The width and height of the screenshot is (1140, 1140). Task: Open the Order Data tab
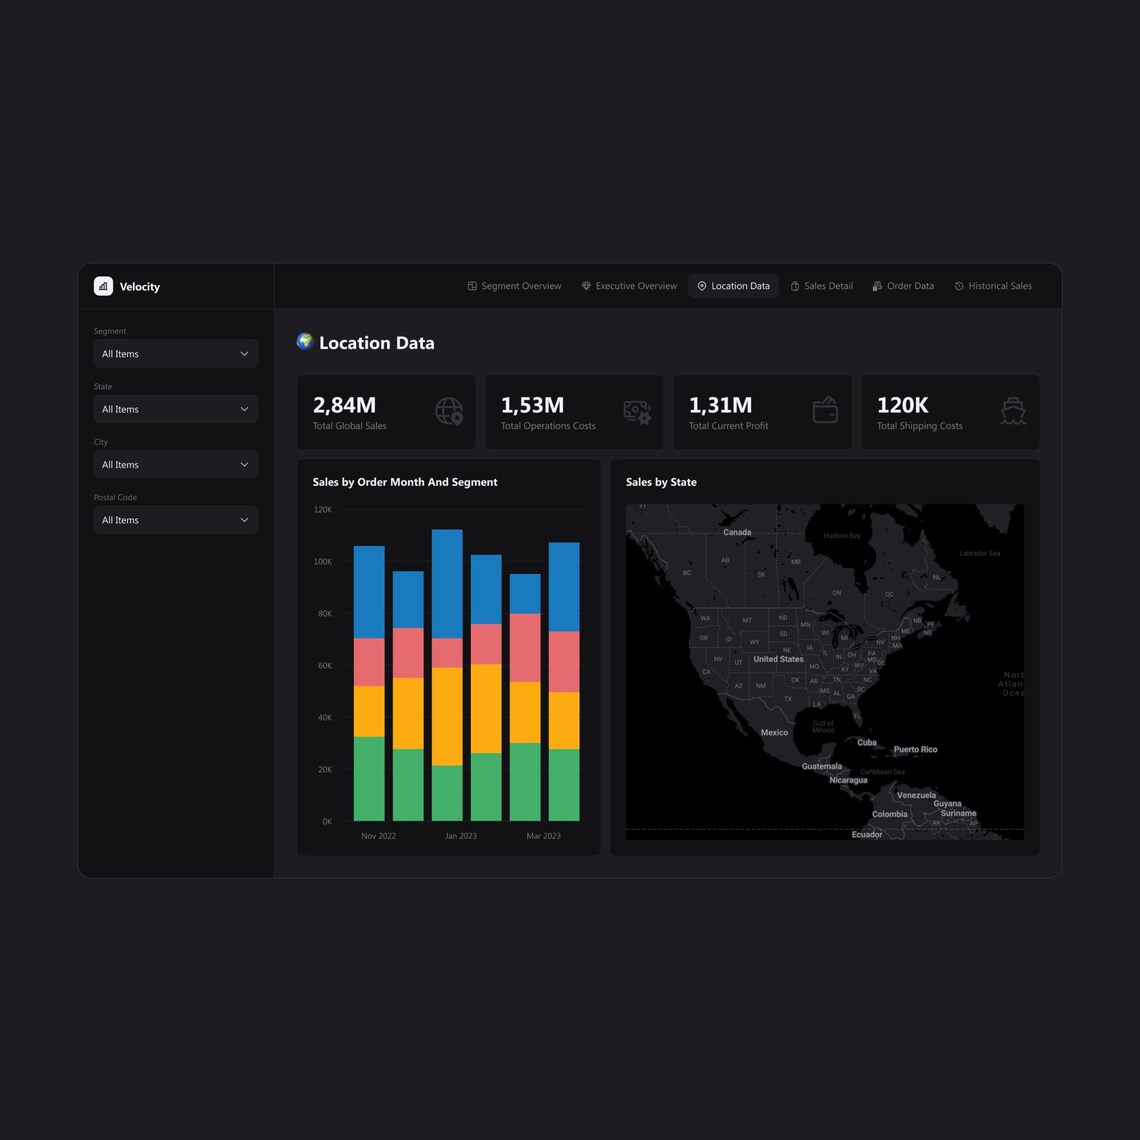pos(903,286)
